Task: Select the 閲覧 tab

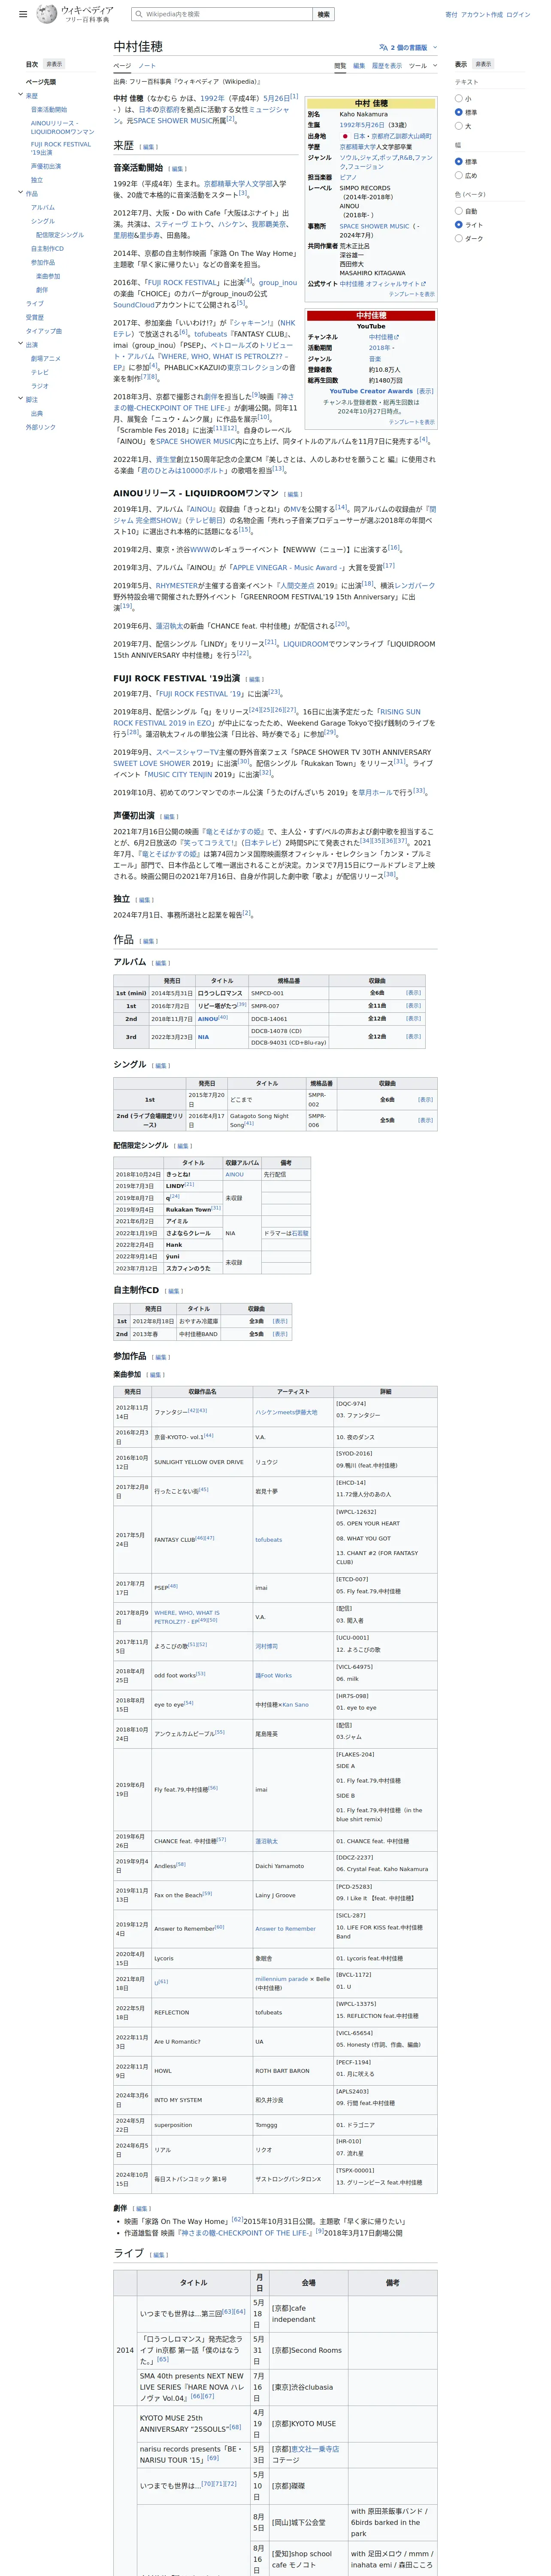Action: (340, 66)
